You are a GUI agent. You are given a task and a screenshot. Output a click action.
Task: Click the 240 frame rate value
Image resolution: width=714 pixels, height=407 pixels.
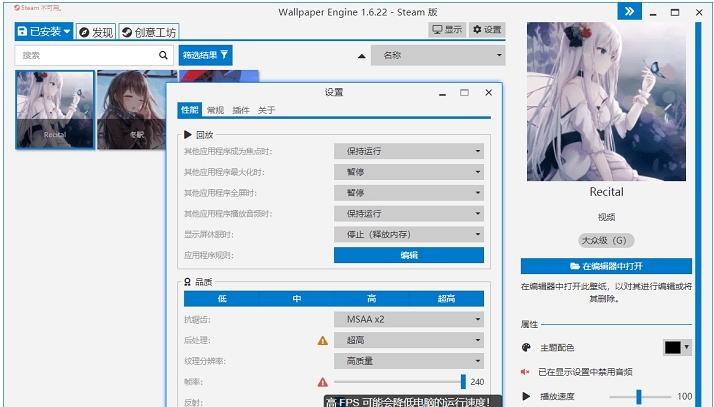pos(477,382)
